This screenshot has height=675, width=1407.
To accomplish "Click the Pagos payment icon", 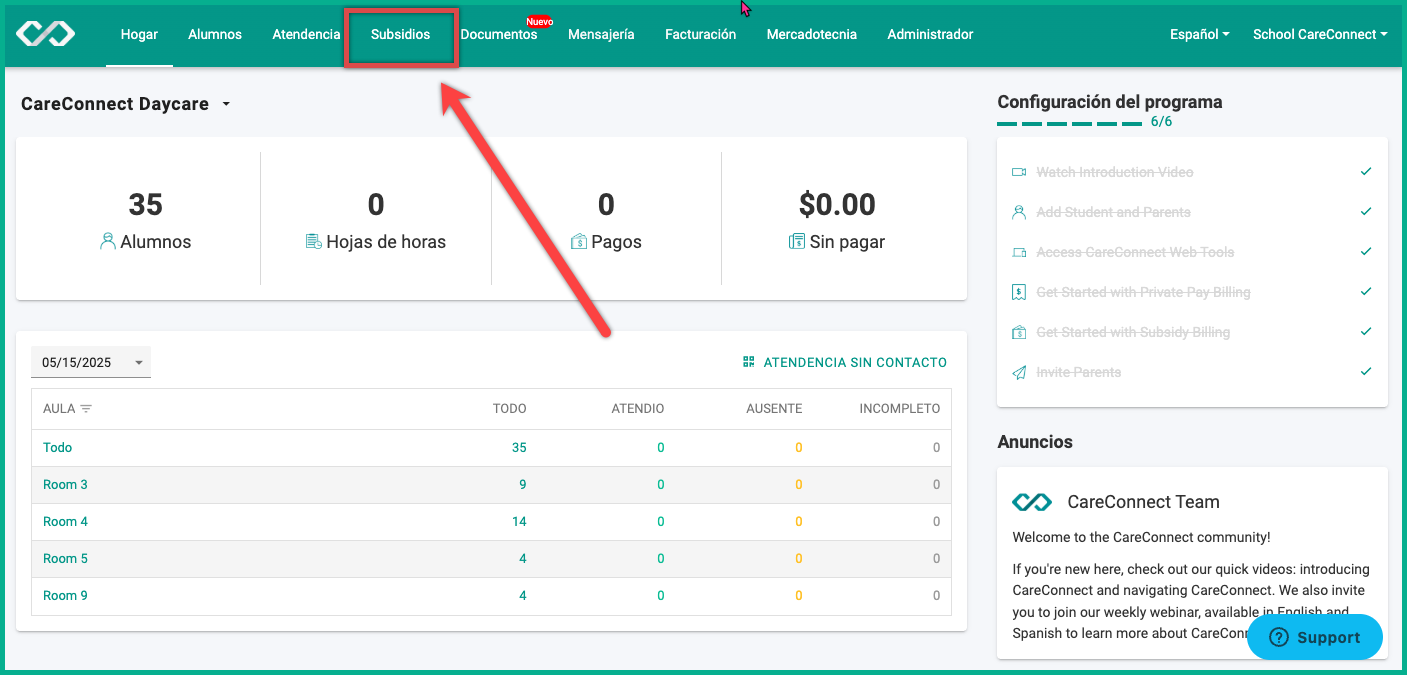I will [x=578, y=242].
